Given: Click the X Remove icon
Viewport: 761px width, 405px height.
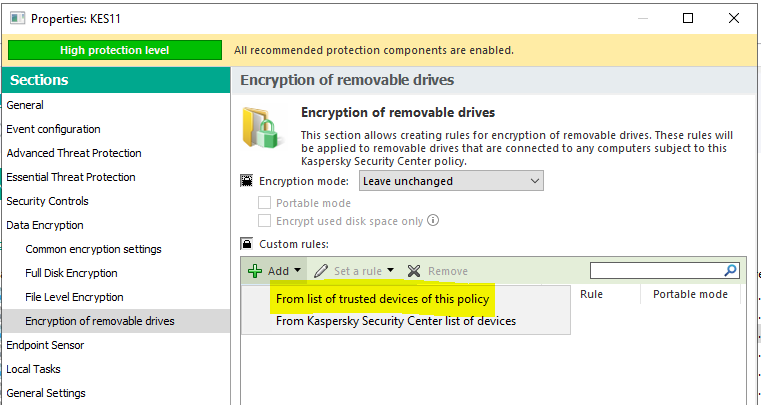Looking at the screenshot, I should 414,271.
